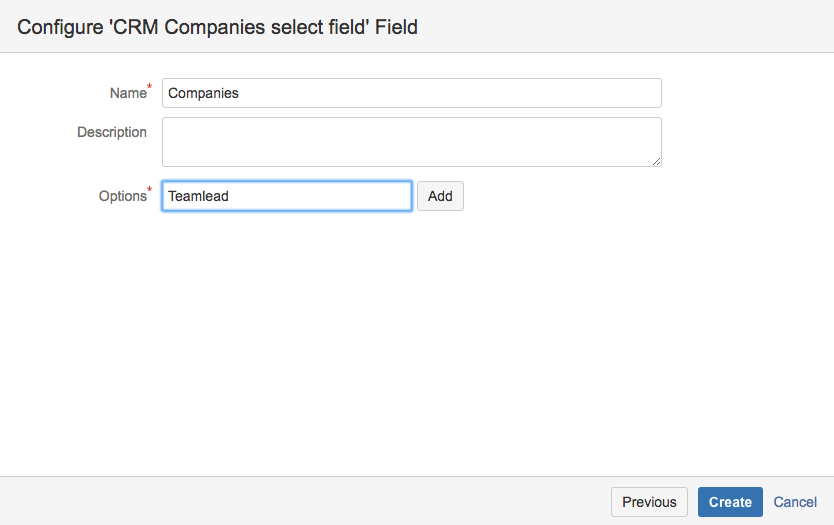The image size is (834, 525).
Task: Click the Cancel link
Action: click(795, 502)
